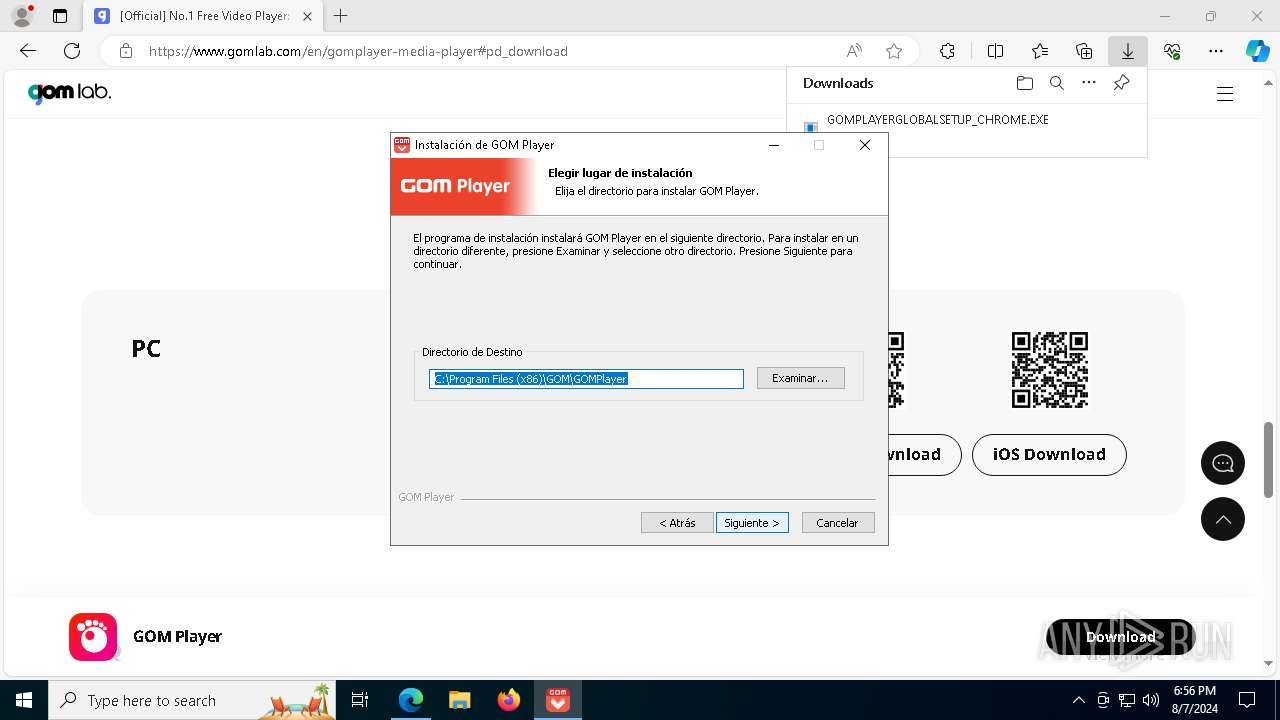
Task: Open File Explorer from taskbar
Action: tap(459, 700)
